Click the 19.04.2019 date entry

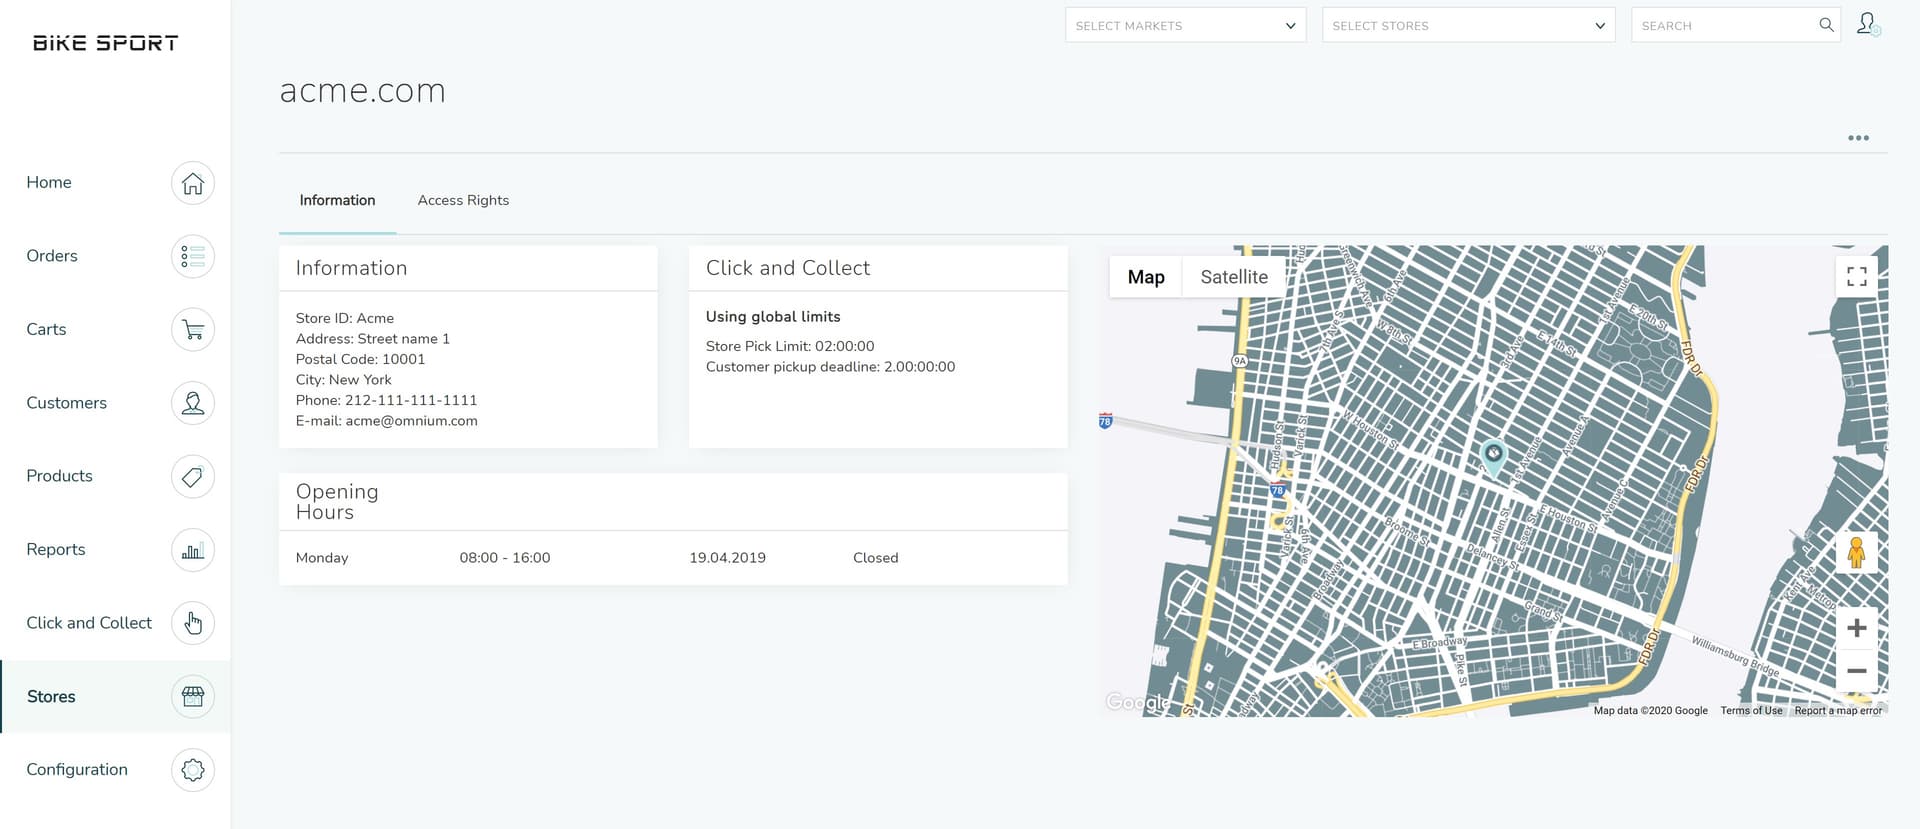[x=727, y=558]
